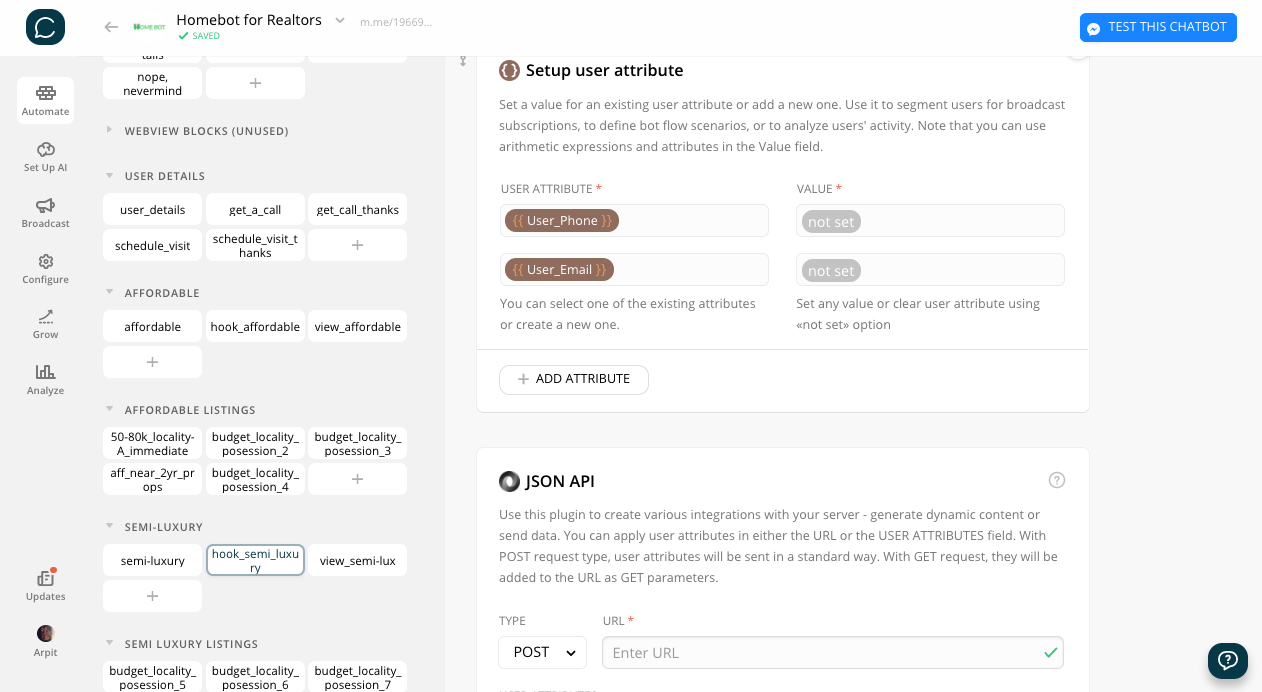
Task: Click the Chatfuel logo
Action: pyautogui.click(x=47, y=27)
